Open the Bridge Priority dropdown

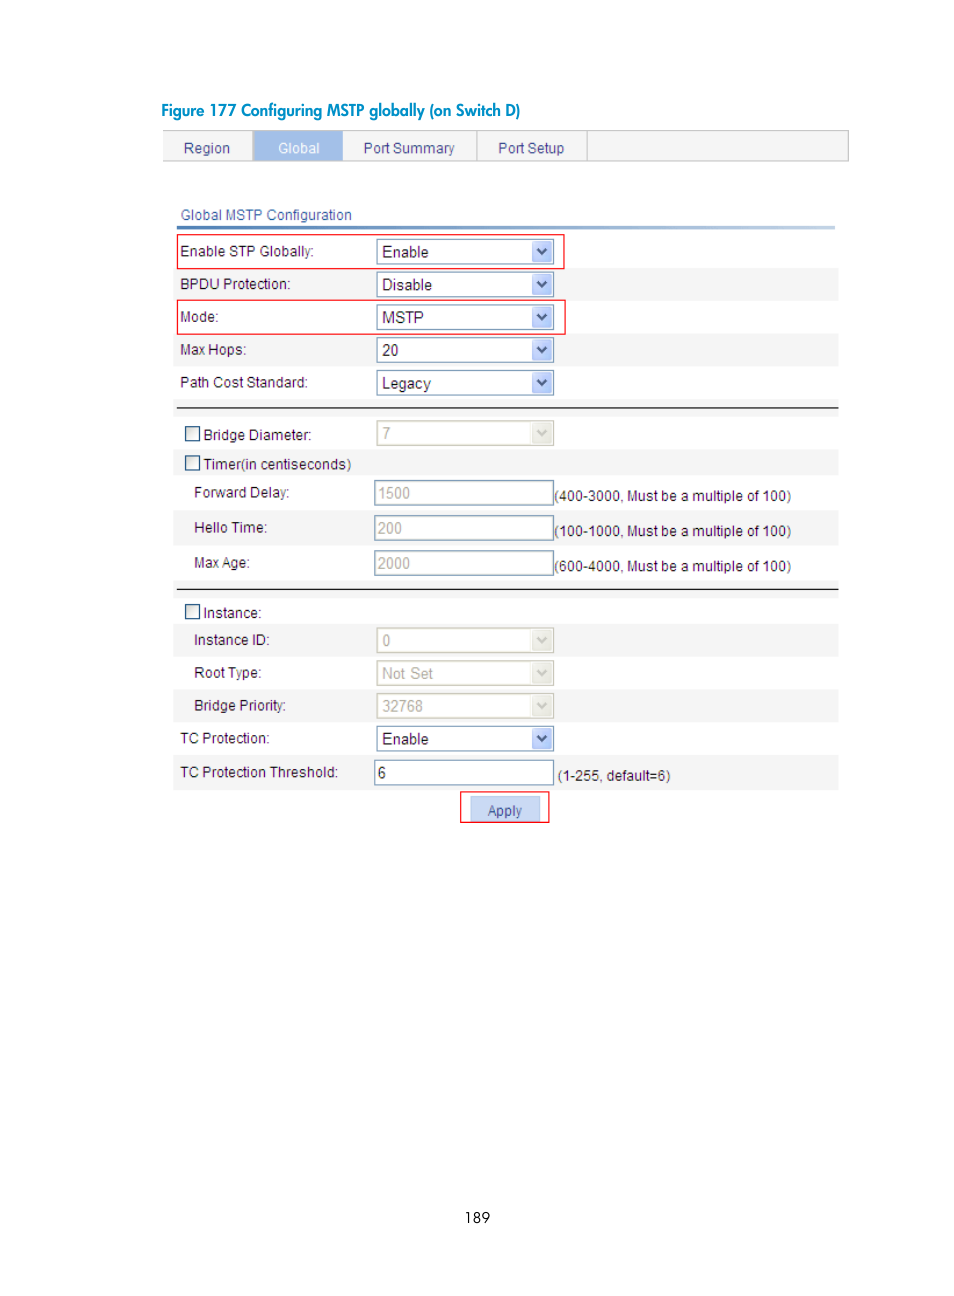tap(465, 706)
